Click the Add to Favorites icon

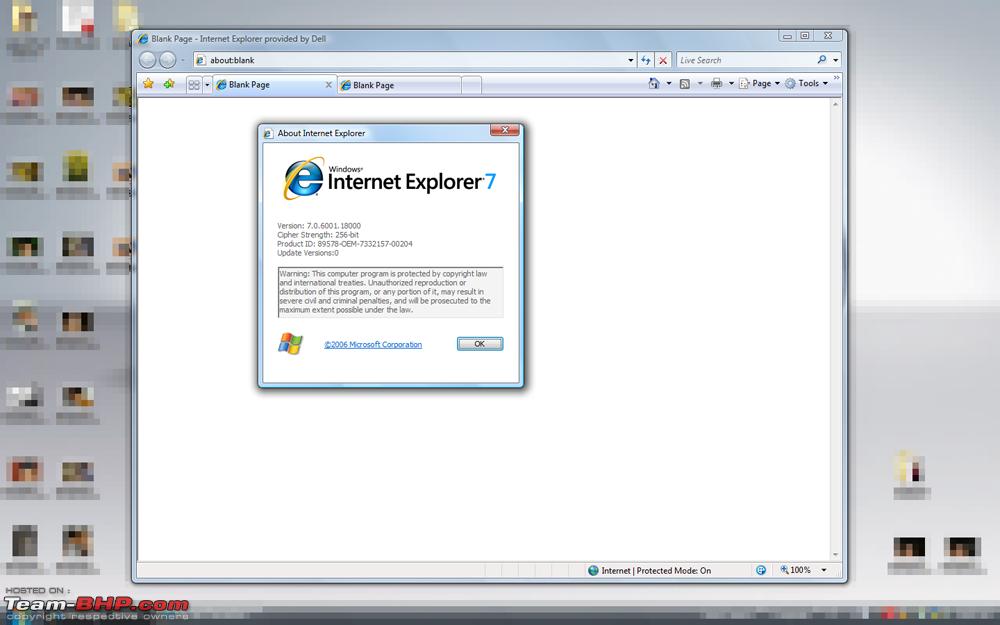point(169,84)
